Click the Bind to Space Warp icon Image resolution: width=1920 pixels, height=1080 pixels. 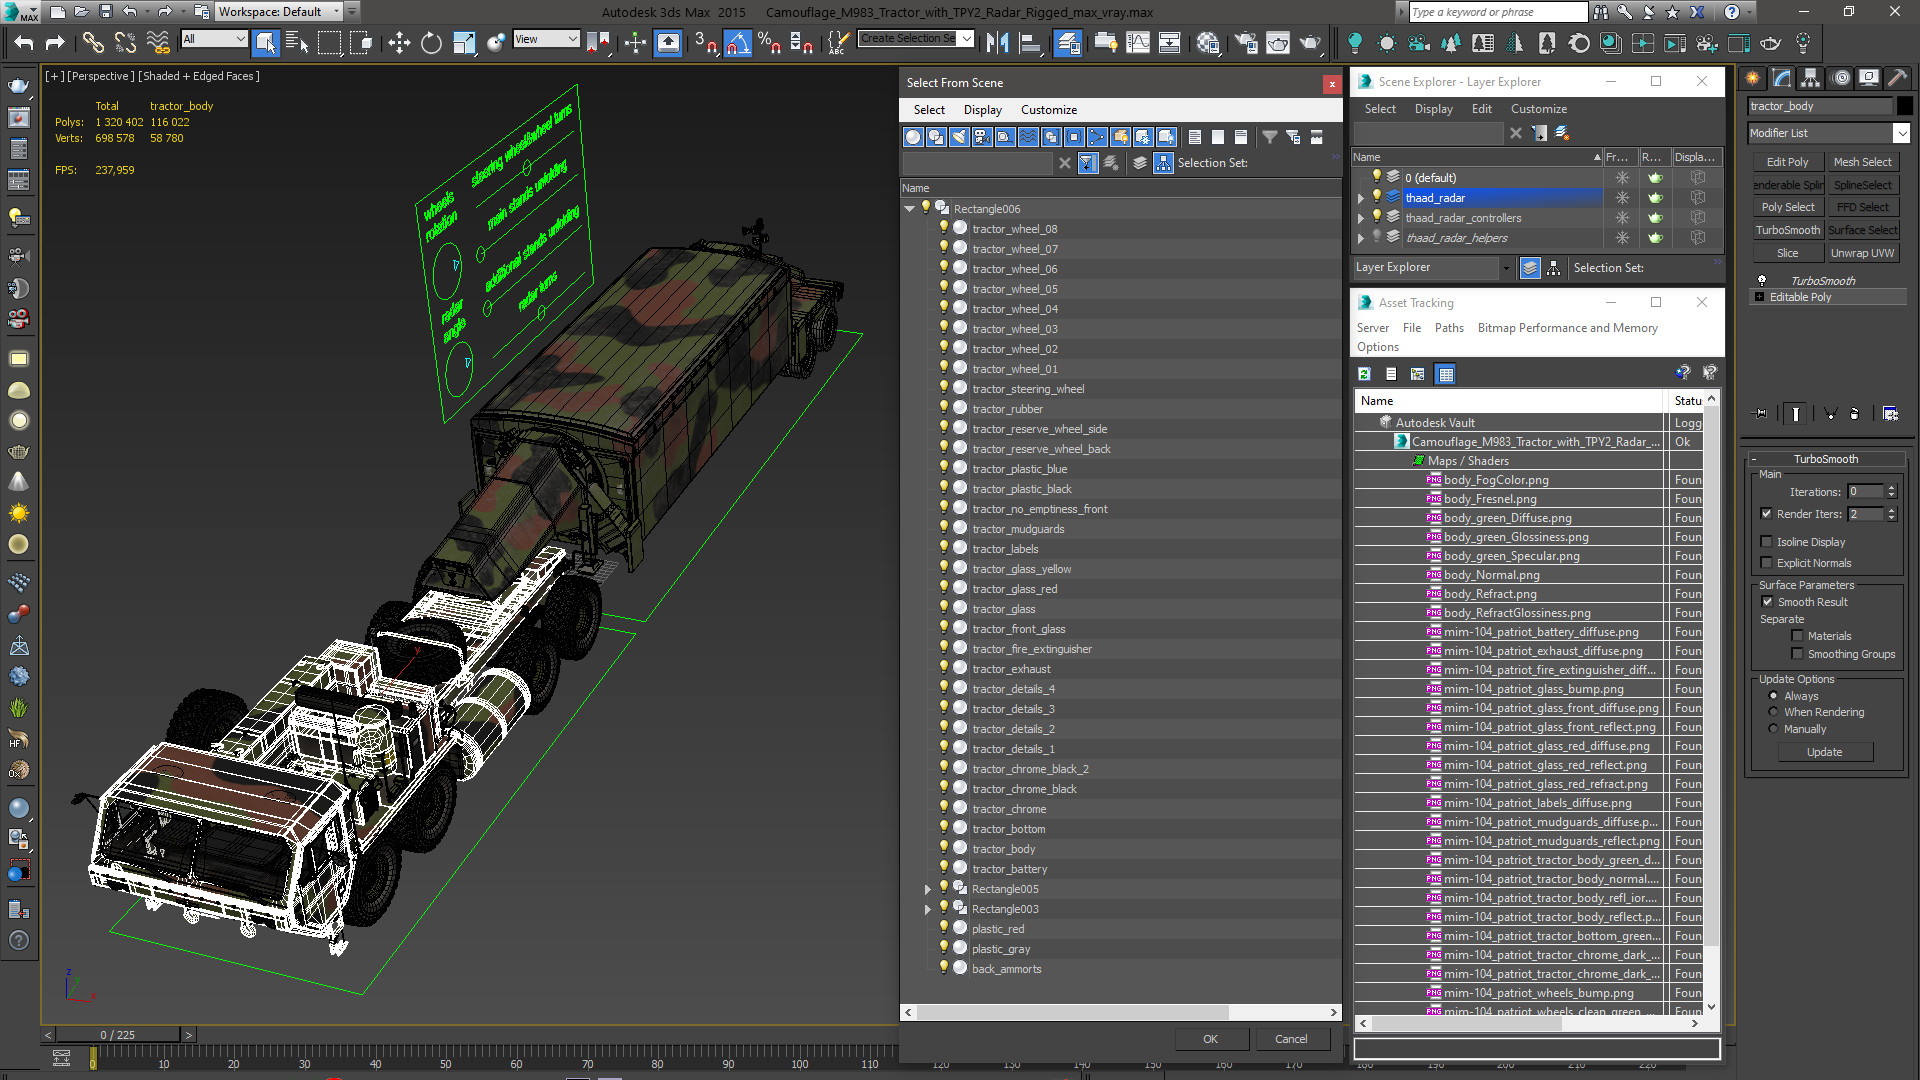(157, 42)
